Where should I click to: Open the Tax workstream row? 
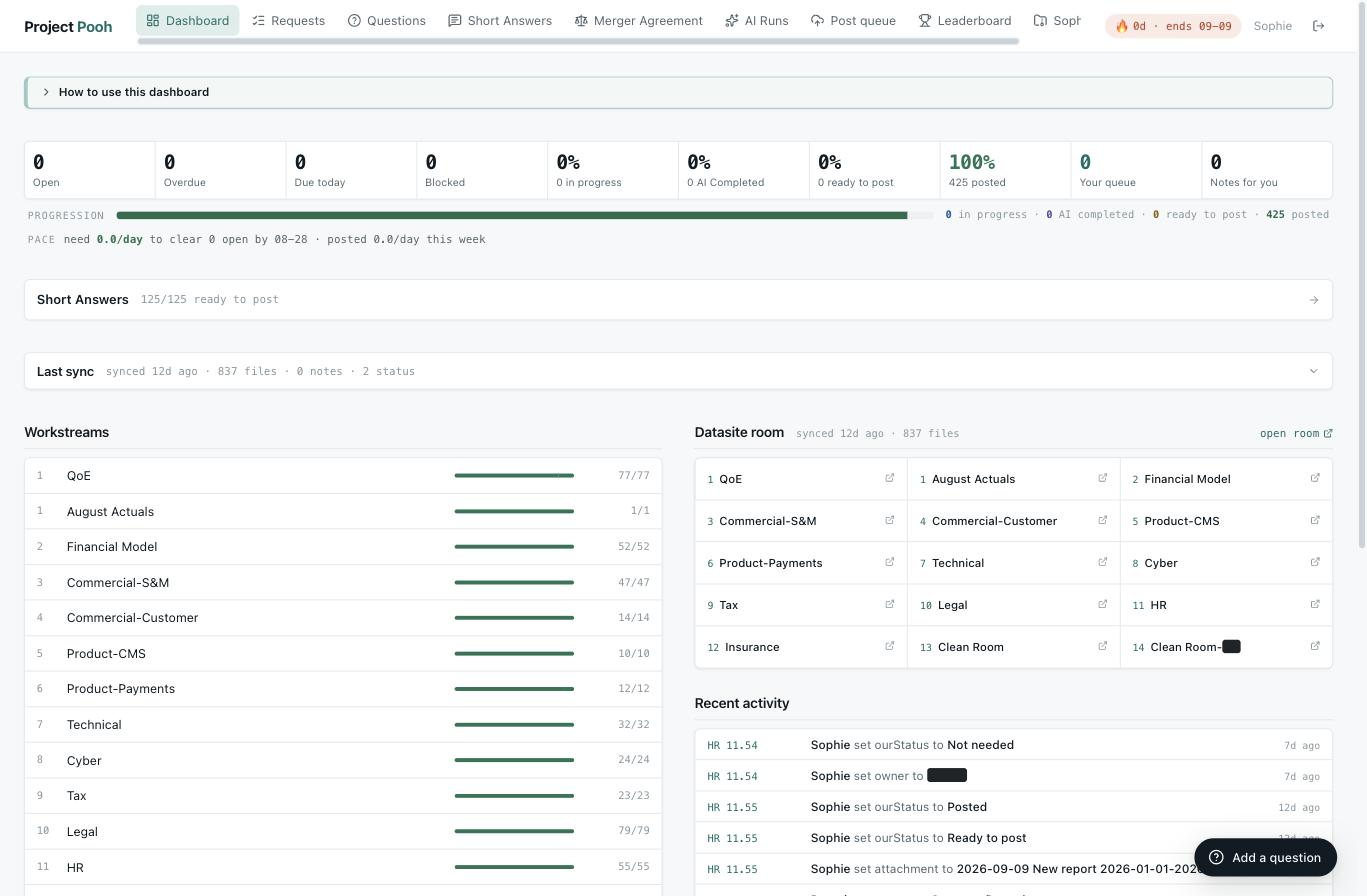click(x=343, y=796)
